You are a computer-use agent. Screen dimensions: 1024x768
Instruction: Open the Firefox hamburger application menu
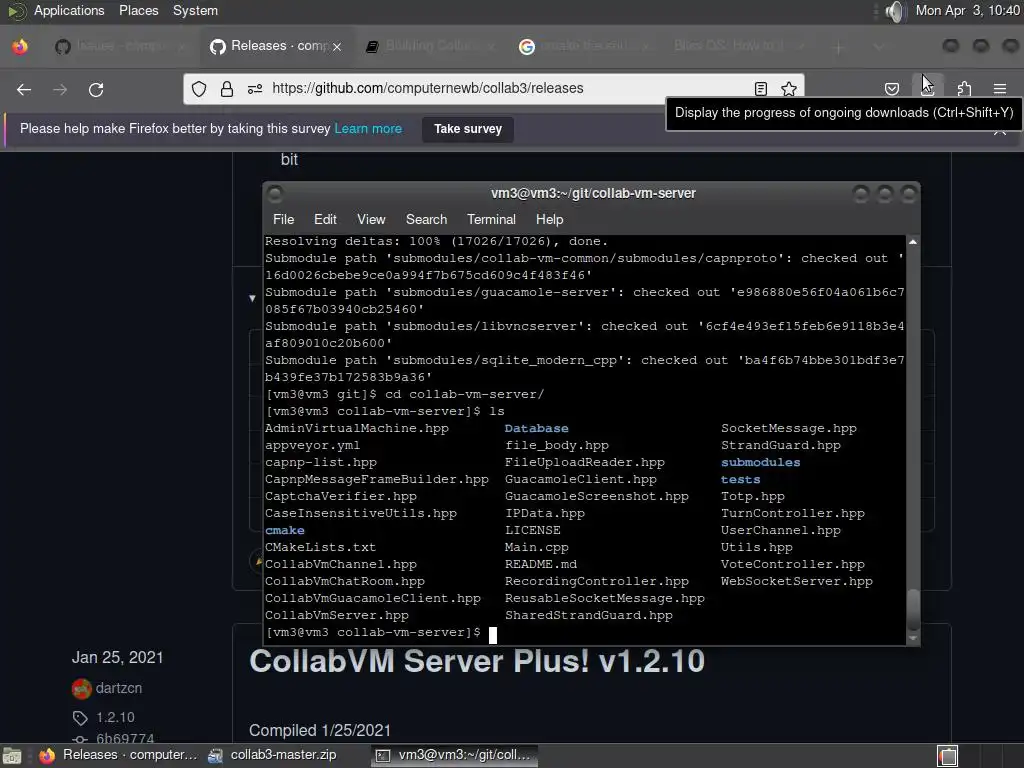[x=1000, y=89]
